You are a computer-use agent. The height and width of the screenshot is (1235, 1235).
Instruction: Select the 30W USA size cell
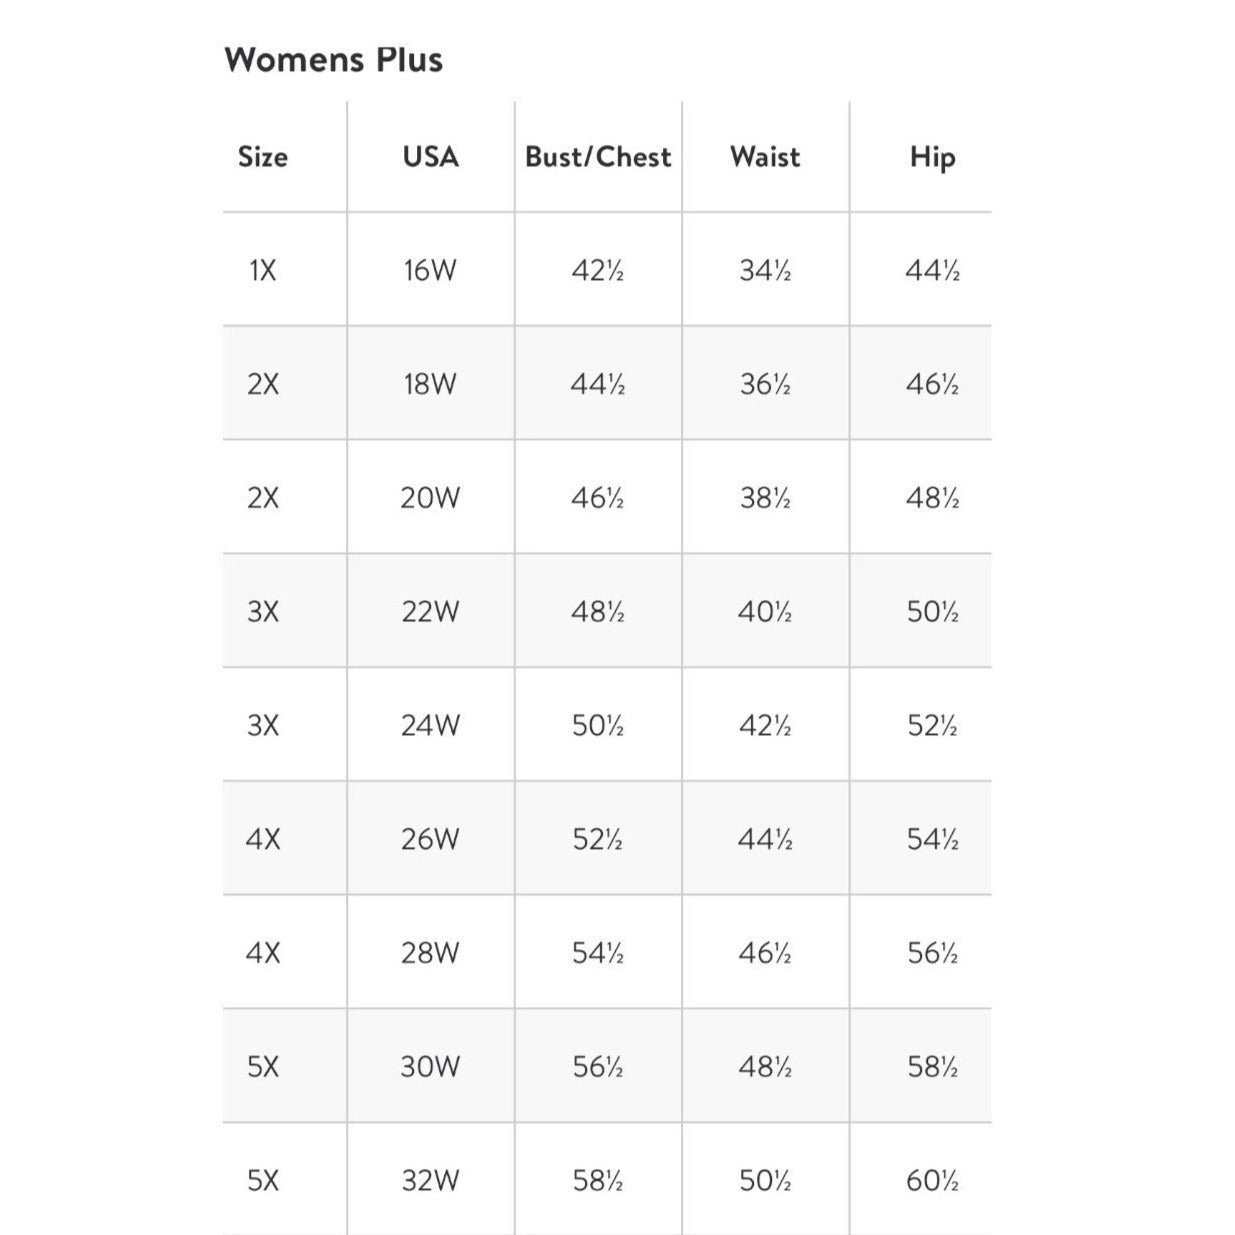[x=430, y=1067]
